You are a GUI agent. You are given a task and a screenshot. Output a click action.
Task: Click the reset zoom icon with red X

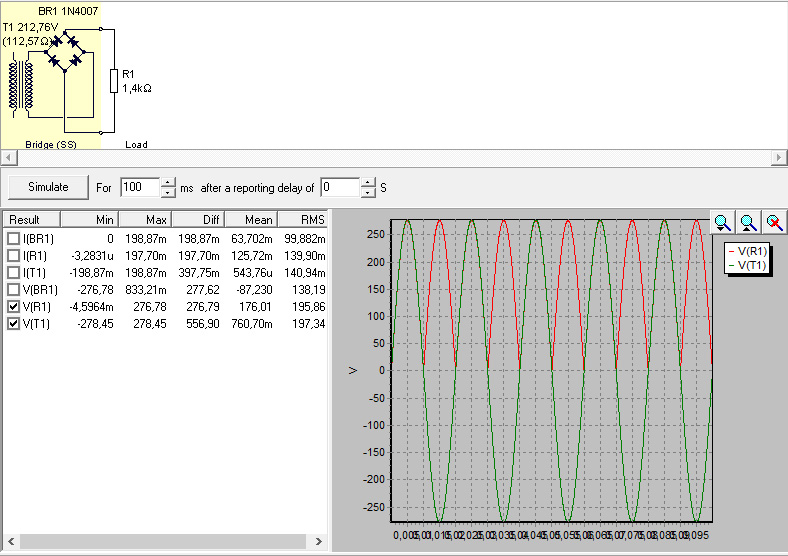click(x=773, y=223)
